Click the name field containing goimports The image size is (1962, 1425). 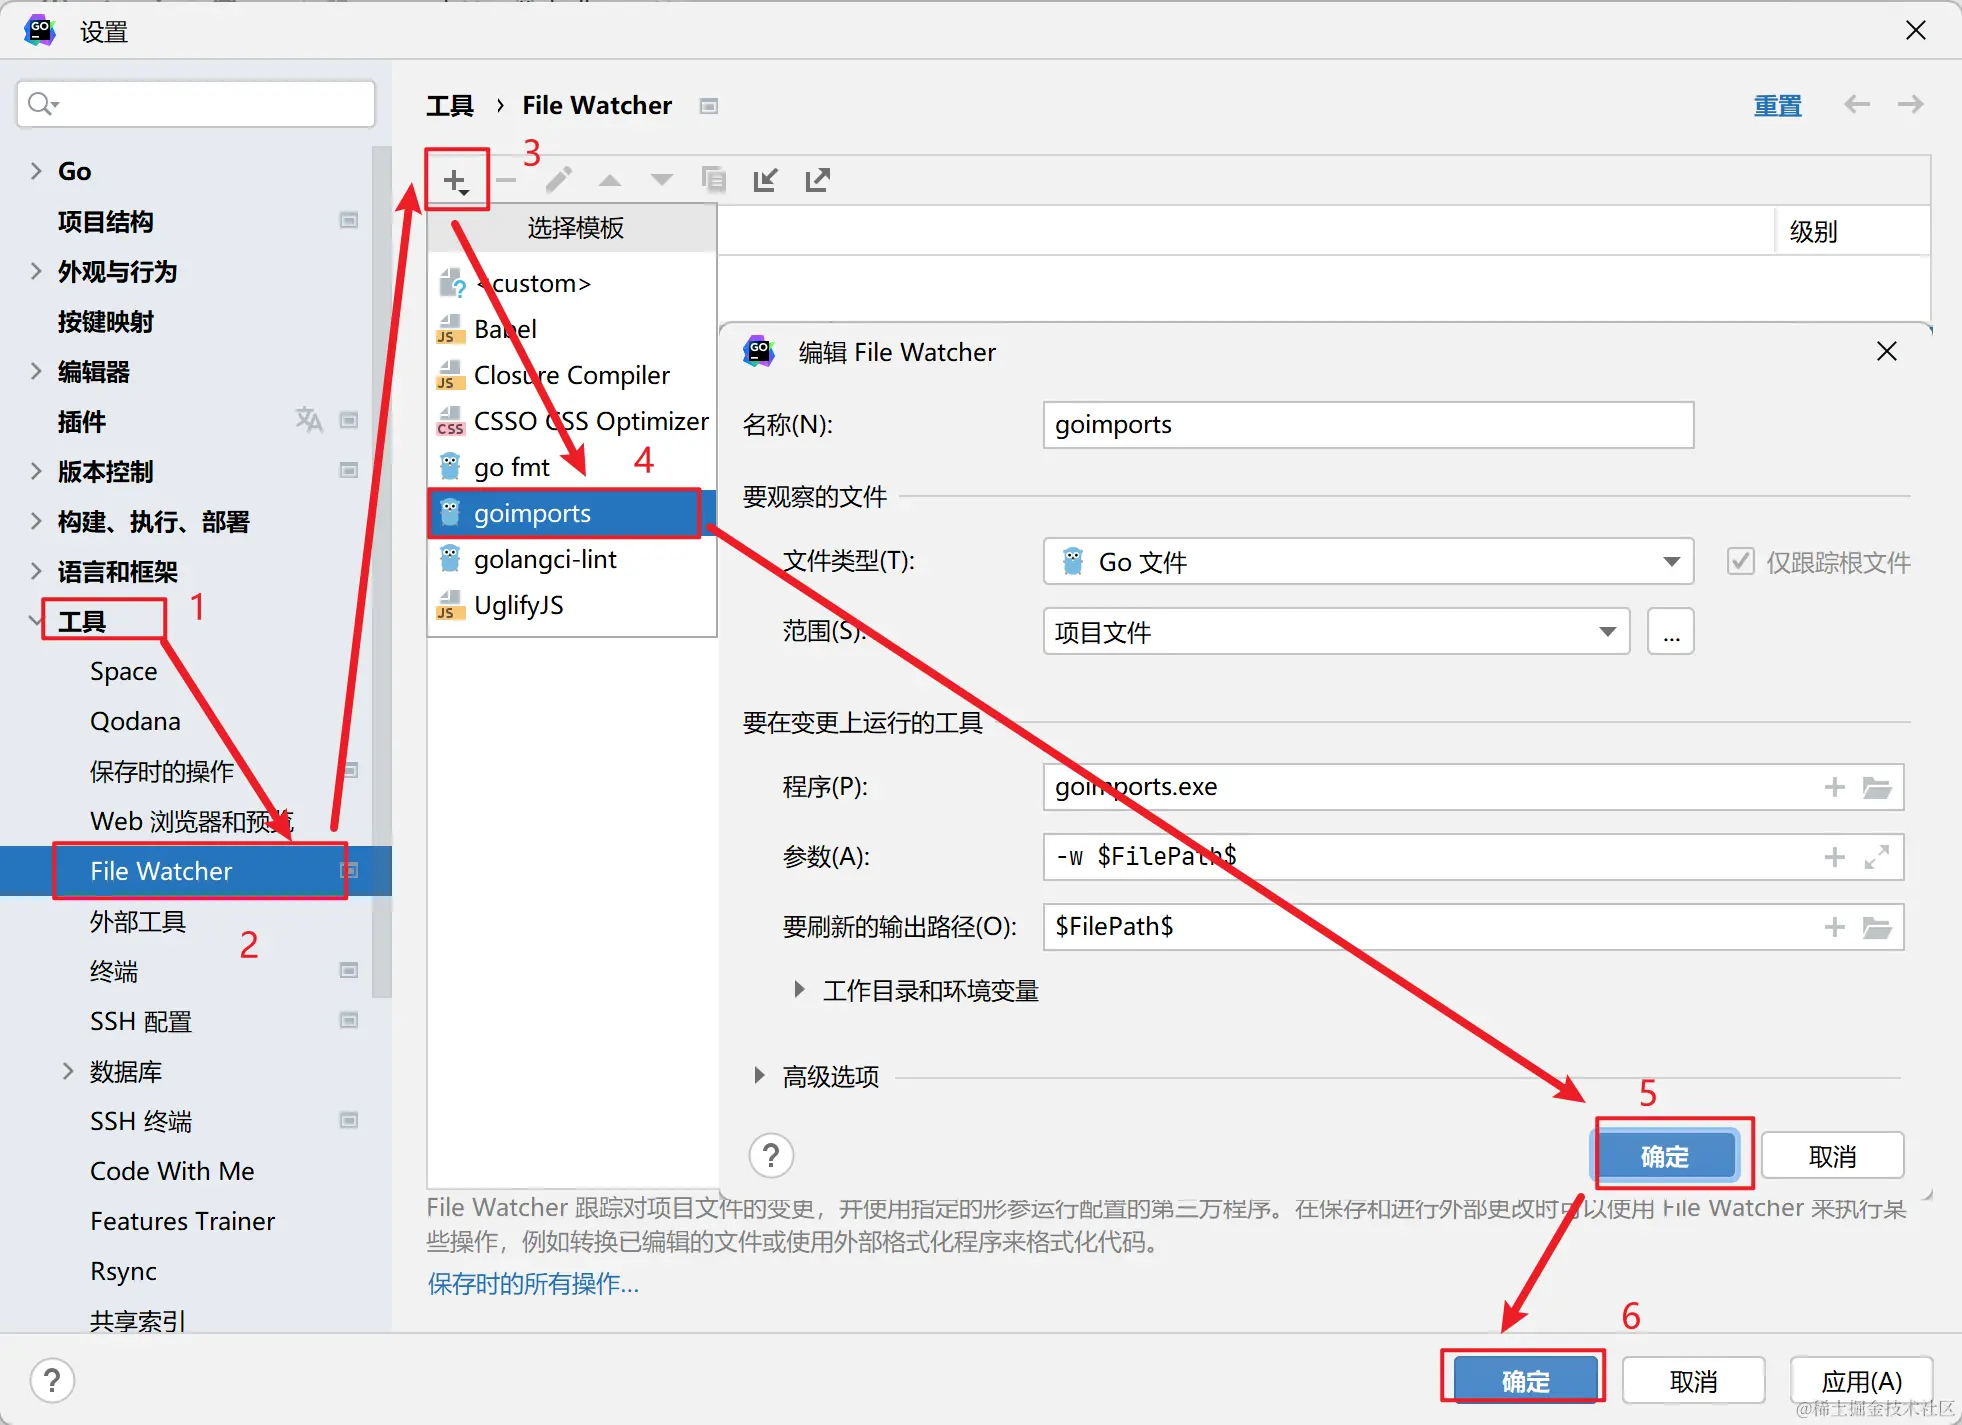tap(1367, 425)
